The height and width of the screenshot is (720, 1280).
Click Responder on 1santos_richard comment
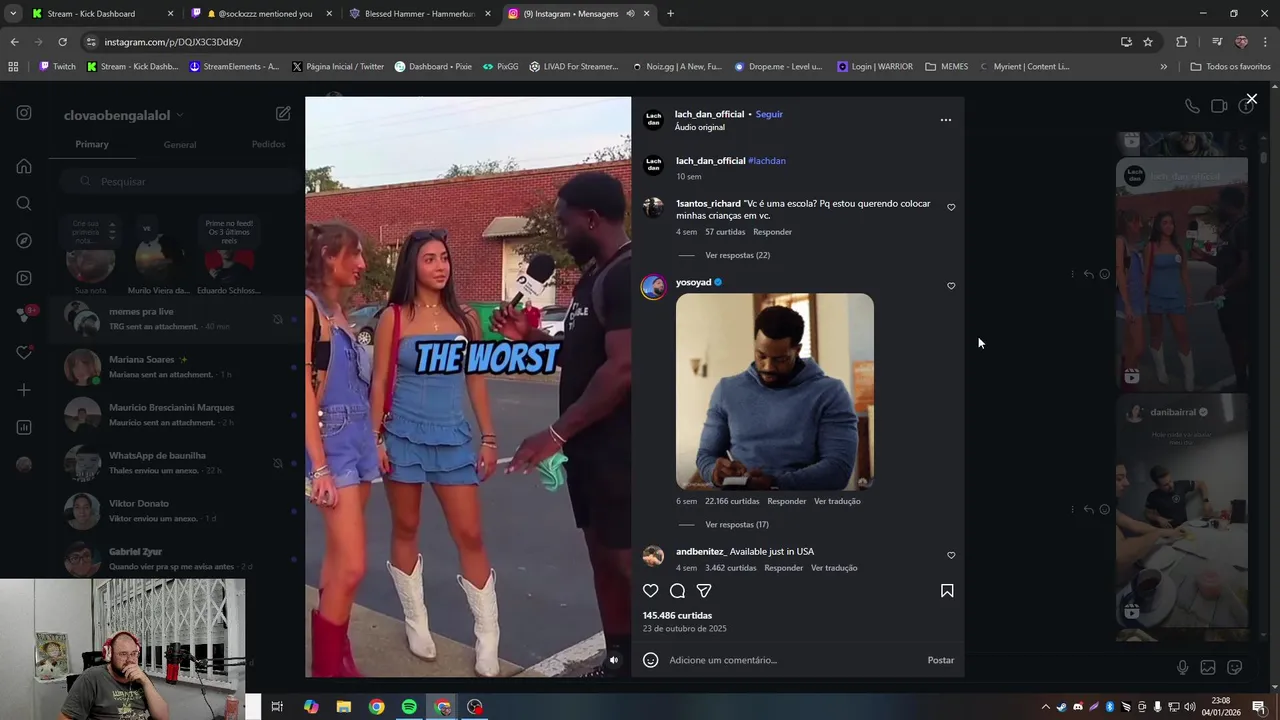click(x=772, y=232)
